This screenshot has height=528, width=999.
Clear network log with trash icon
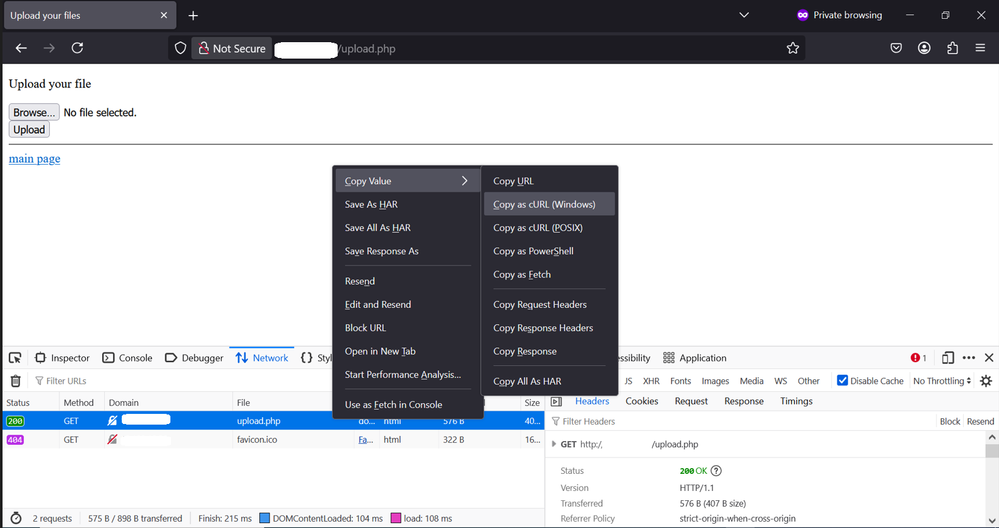pyautogui.click(x=16, y=381)
